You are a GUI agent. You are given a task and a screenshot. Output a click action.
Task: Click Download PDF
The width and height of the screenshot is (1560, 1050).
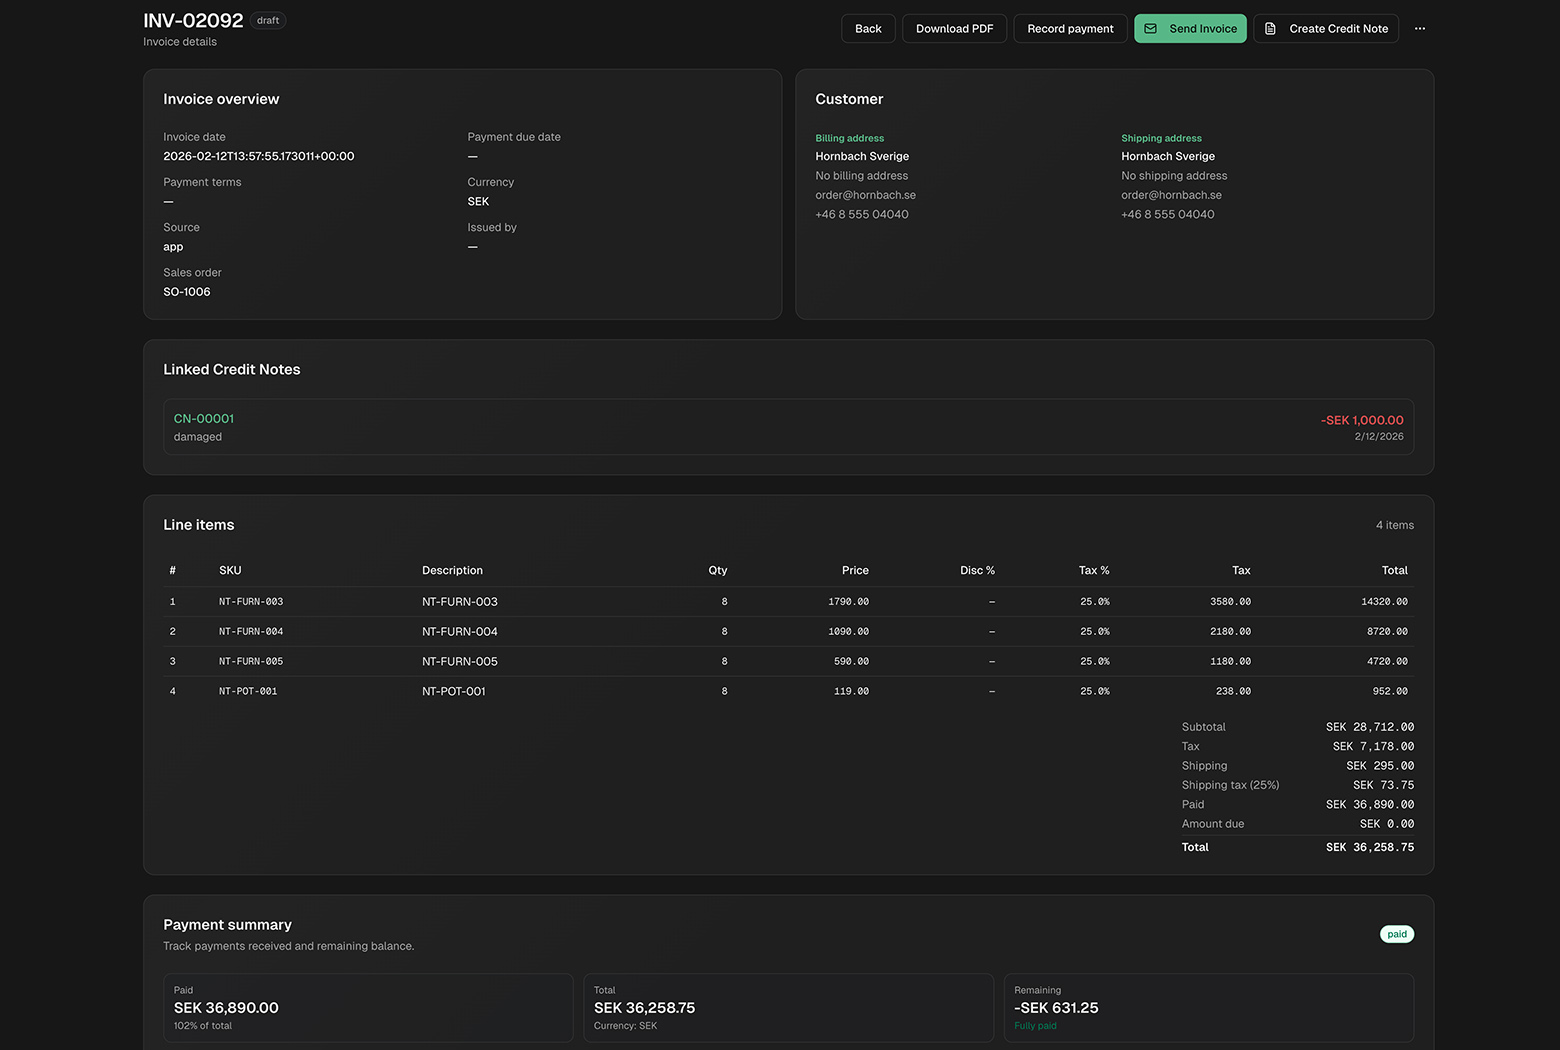[953, 28]
